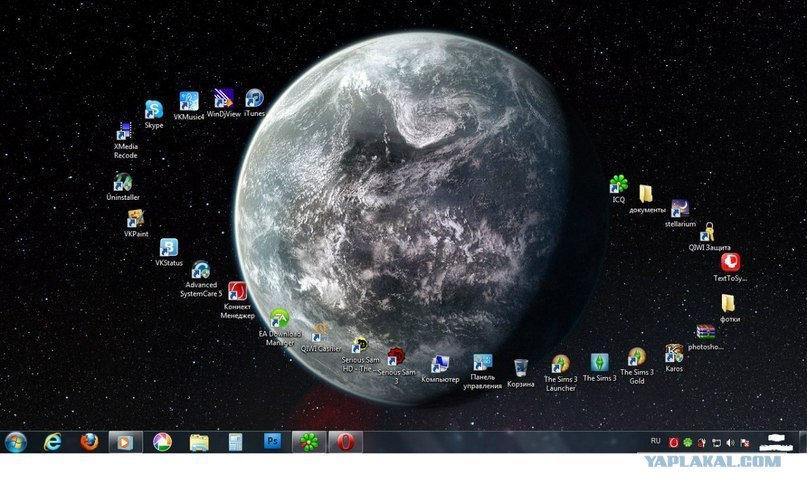
Task: Click the Компьютер desktop icon
Action: click(x=440, y=364)
